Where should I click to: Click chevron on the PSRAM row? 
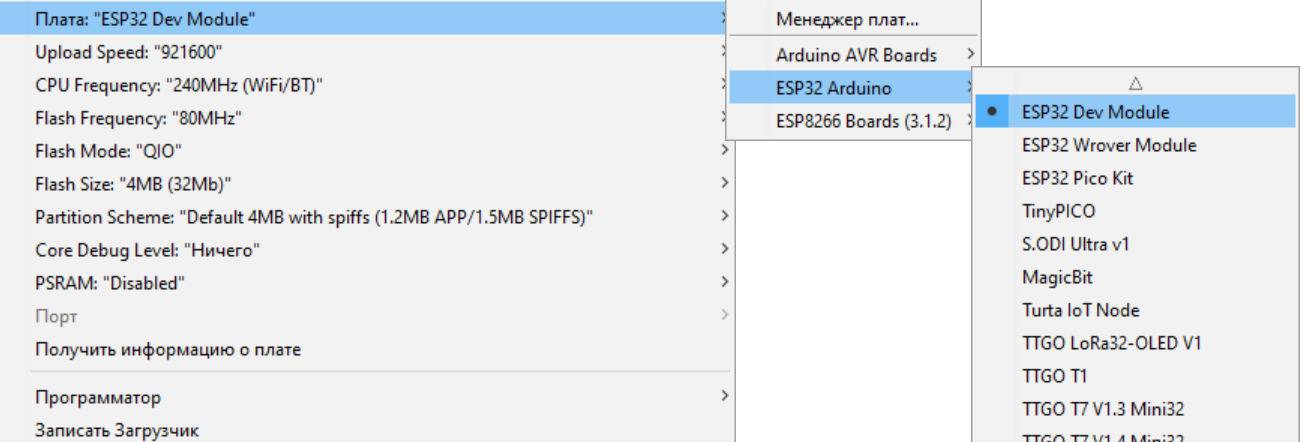[x=723, y=283]
